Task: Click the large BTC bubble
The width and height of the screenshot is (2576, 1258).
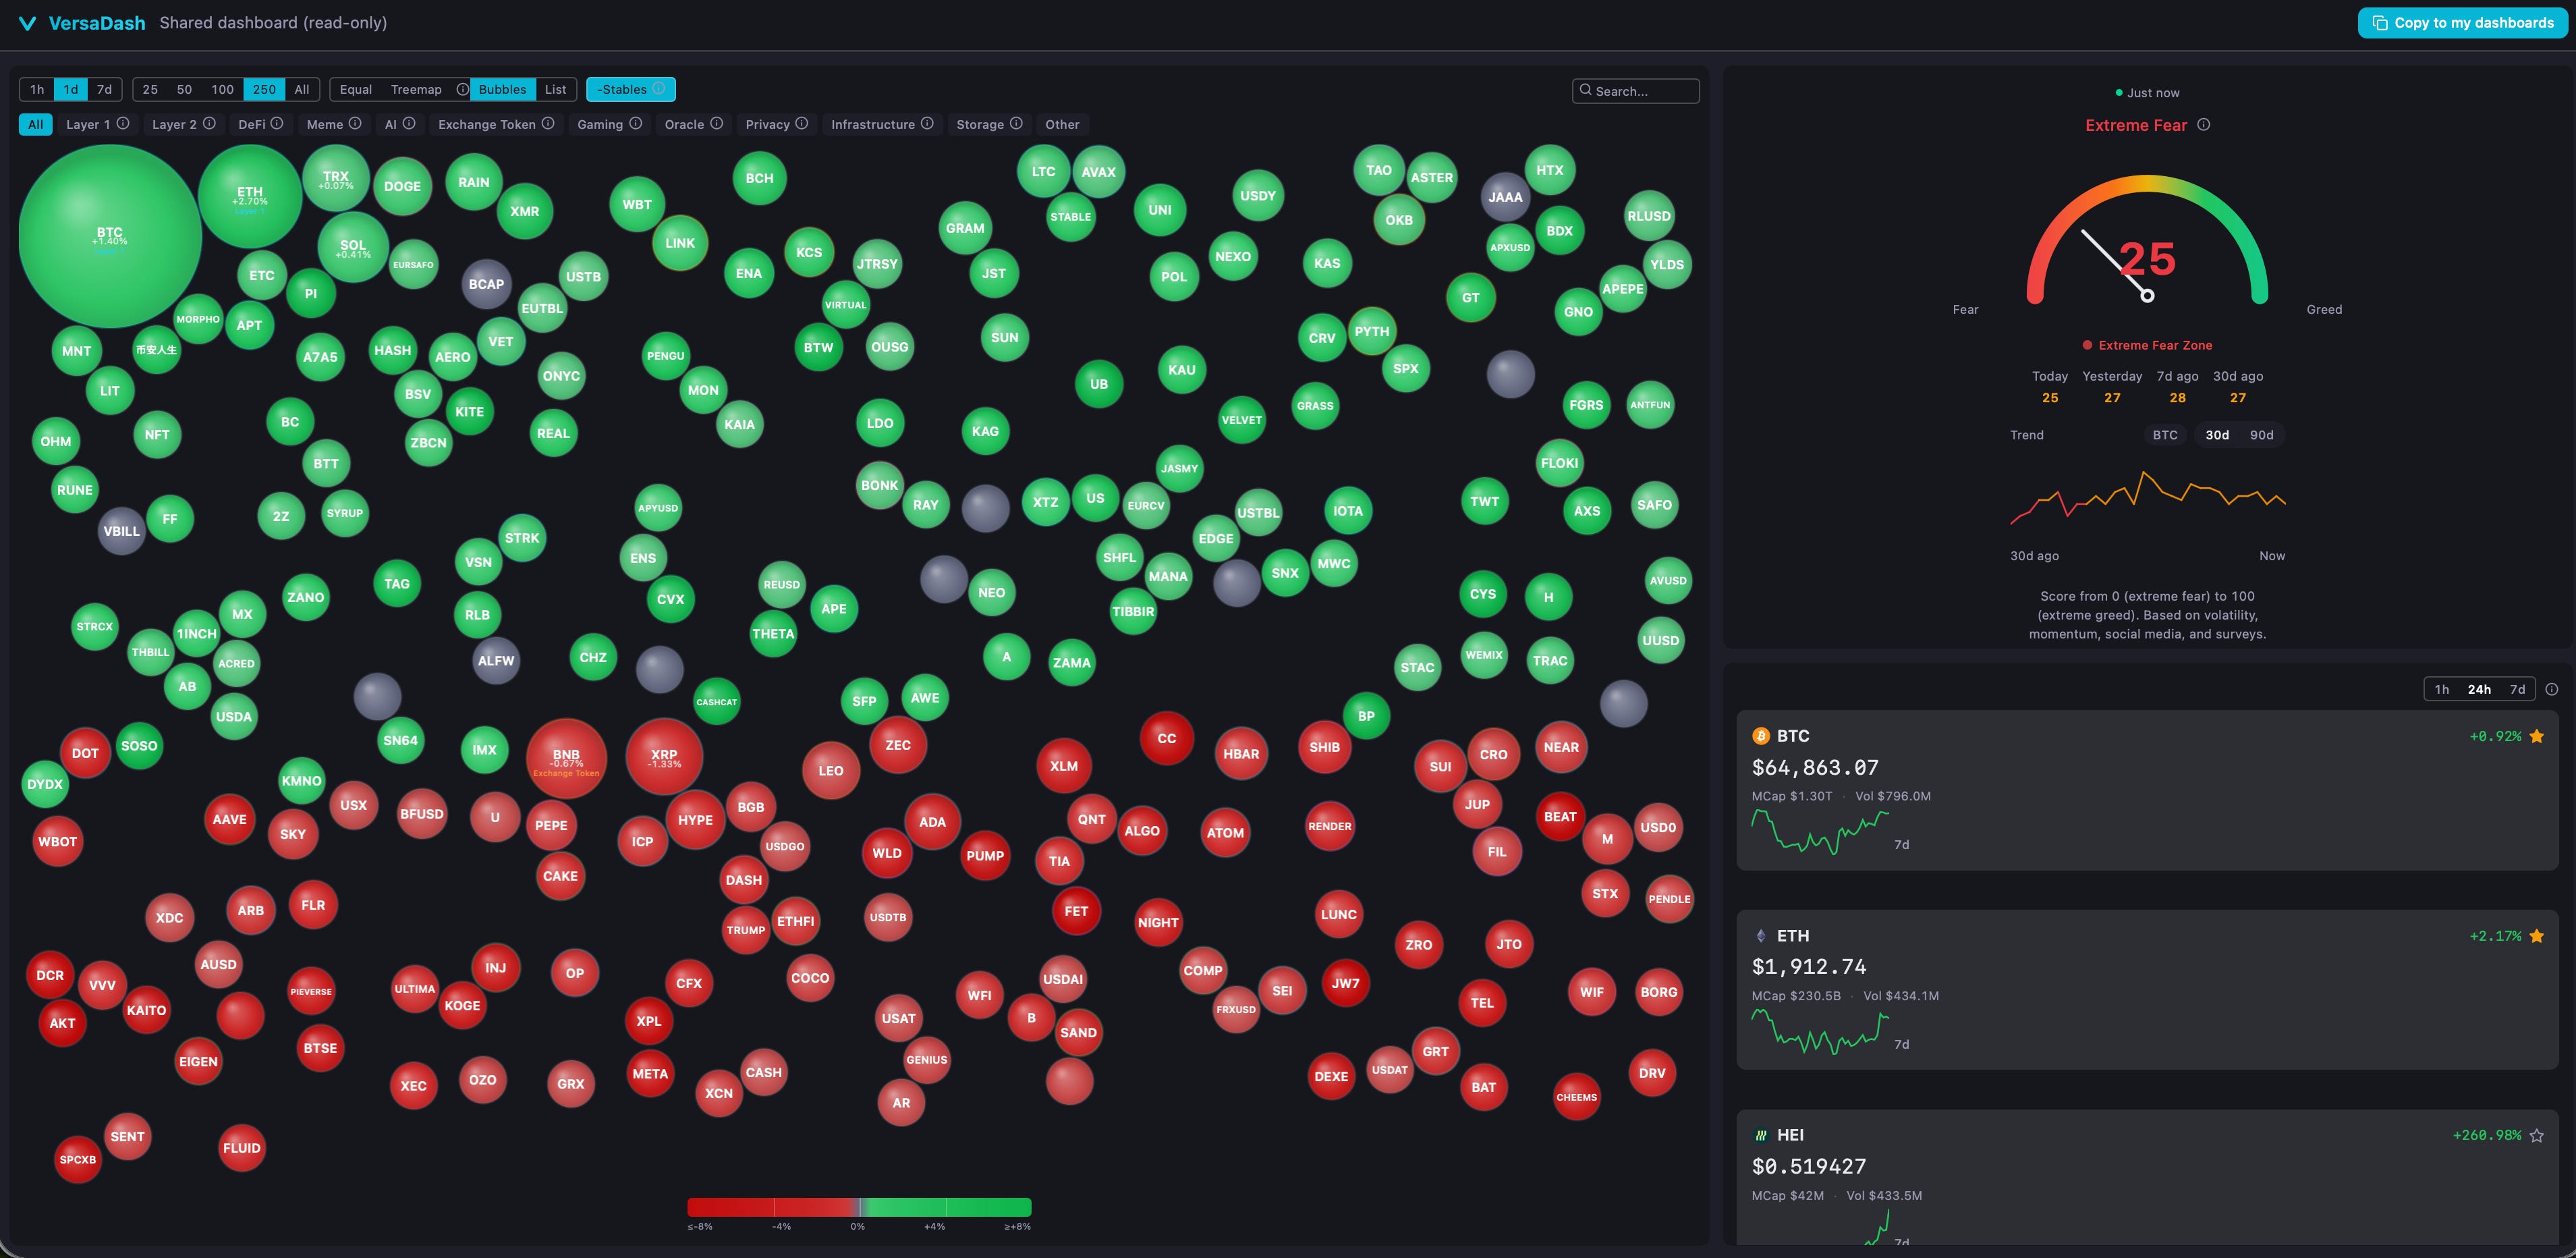Action: (110, 236)
